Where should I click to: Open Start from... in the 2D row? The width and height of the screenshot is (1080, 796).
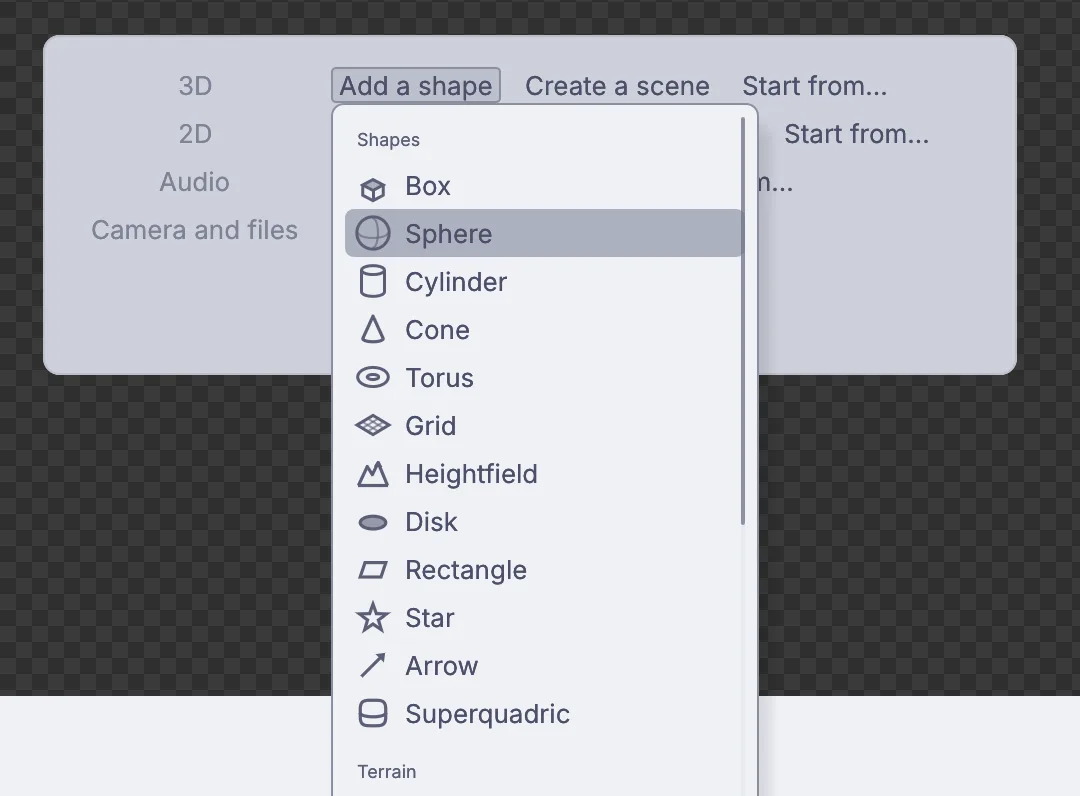coord(856,134)
